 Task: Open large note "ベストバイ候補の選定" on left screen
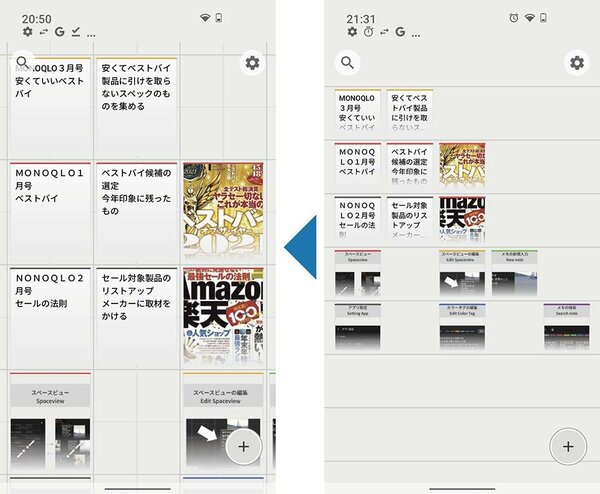pyautogui.click(x=137, y=212)
